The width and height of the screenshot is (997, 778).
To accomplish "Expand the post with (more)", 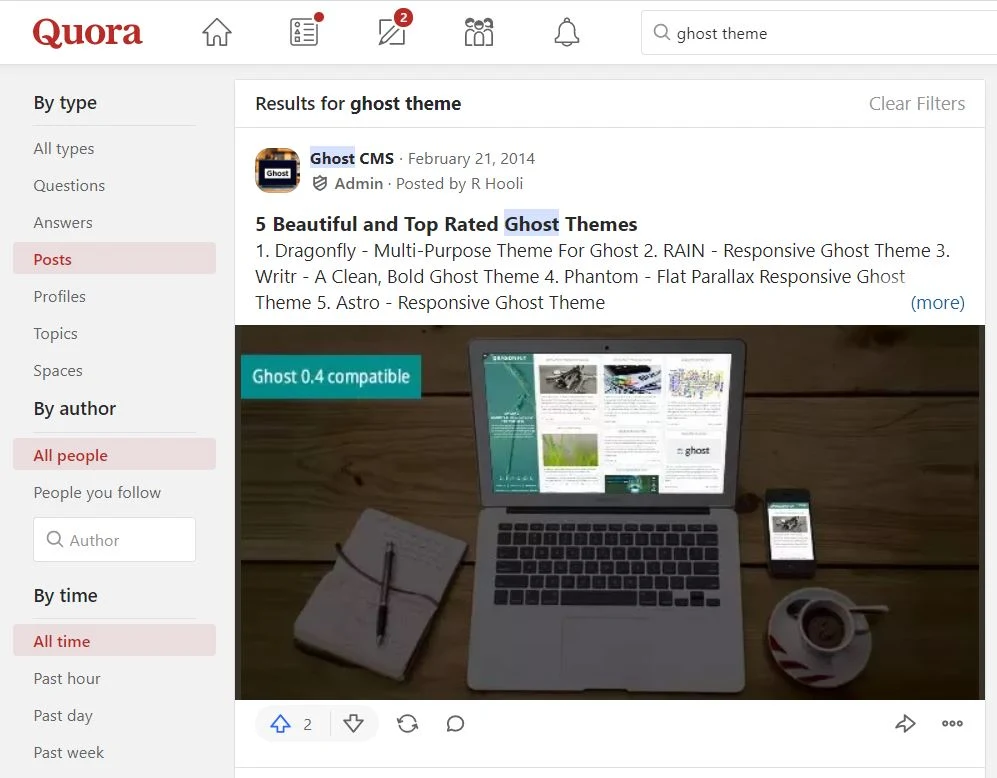I will (x=937, y=303).
